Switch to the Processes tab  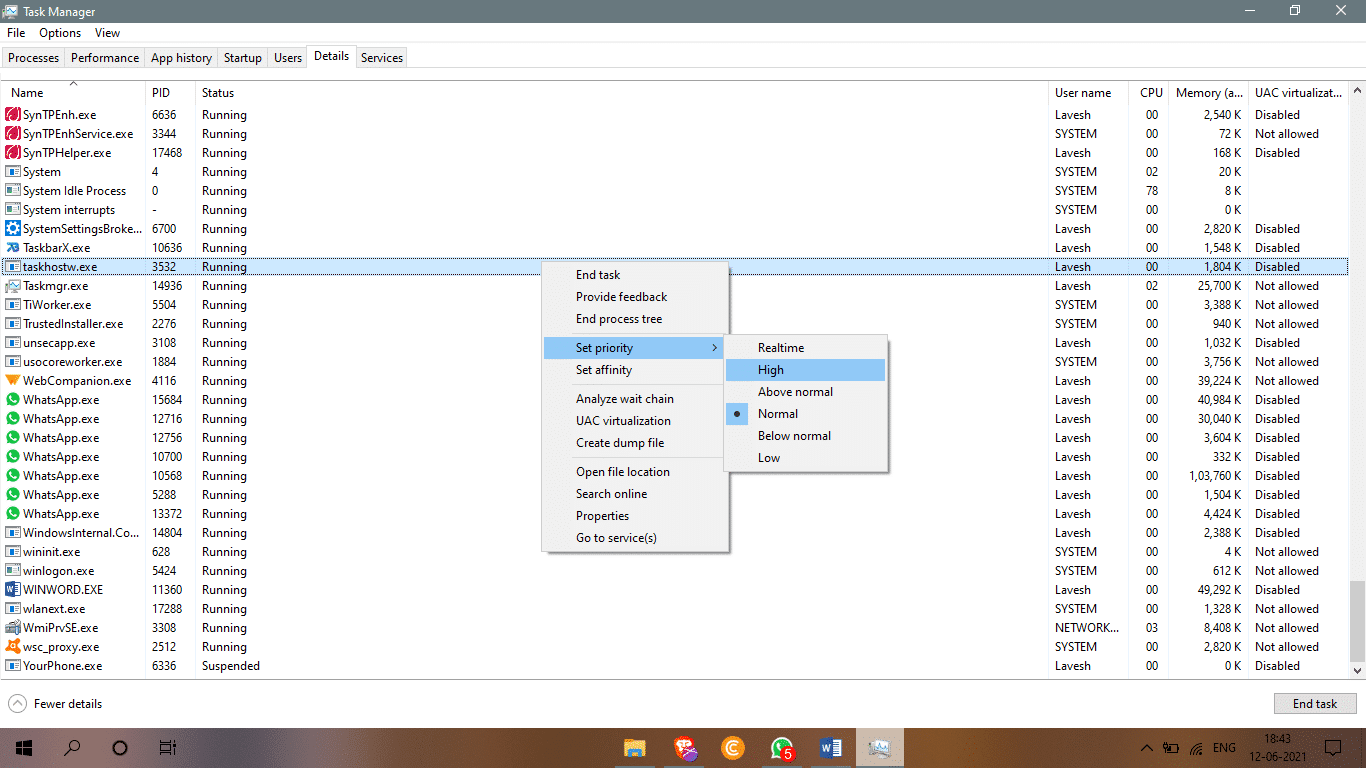(x=34, y=58)
